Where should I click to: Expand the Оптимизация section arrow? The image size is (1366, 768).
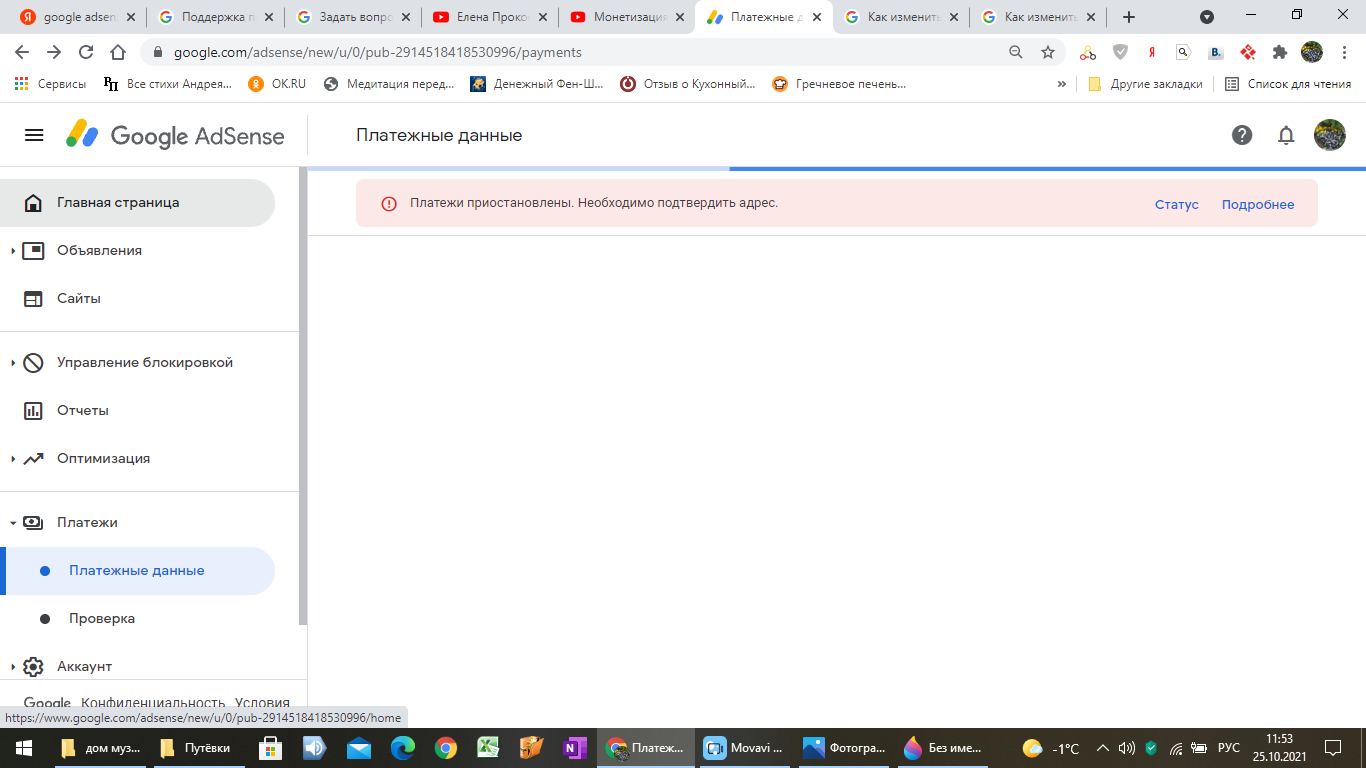pos(13,459)
